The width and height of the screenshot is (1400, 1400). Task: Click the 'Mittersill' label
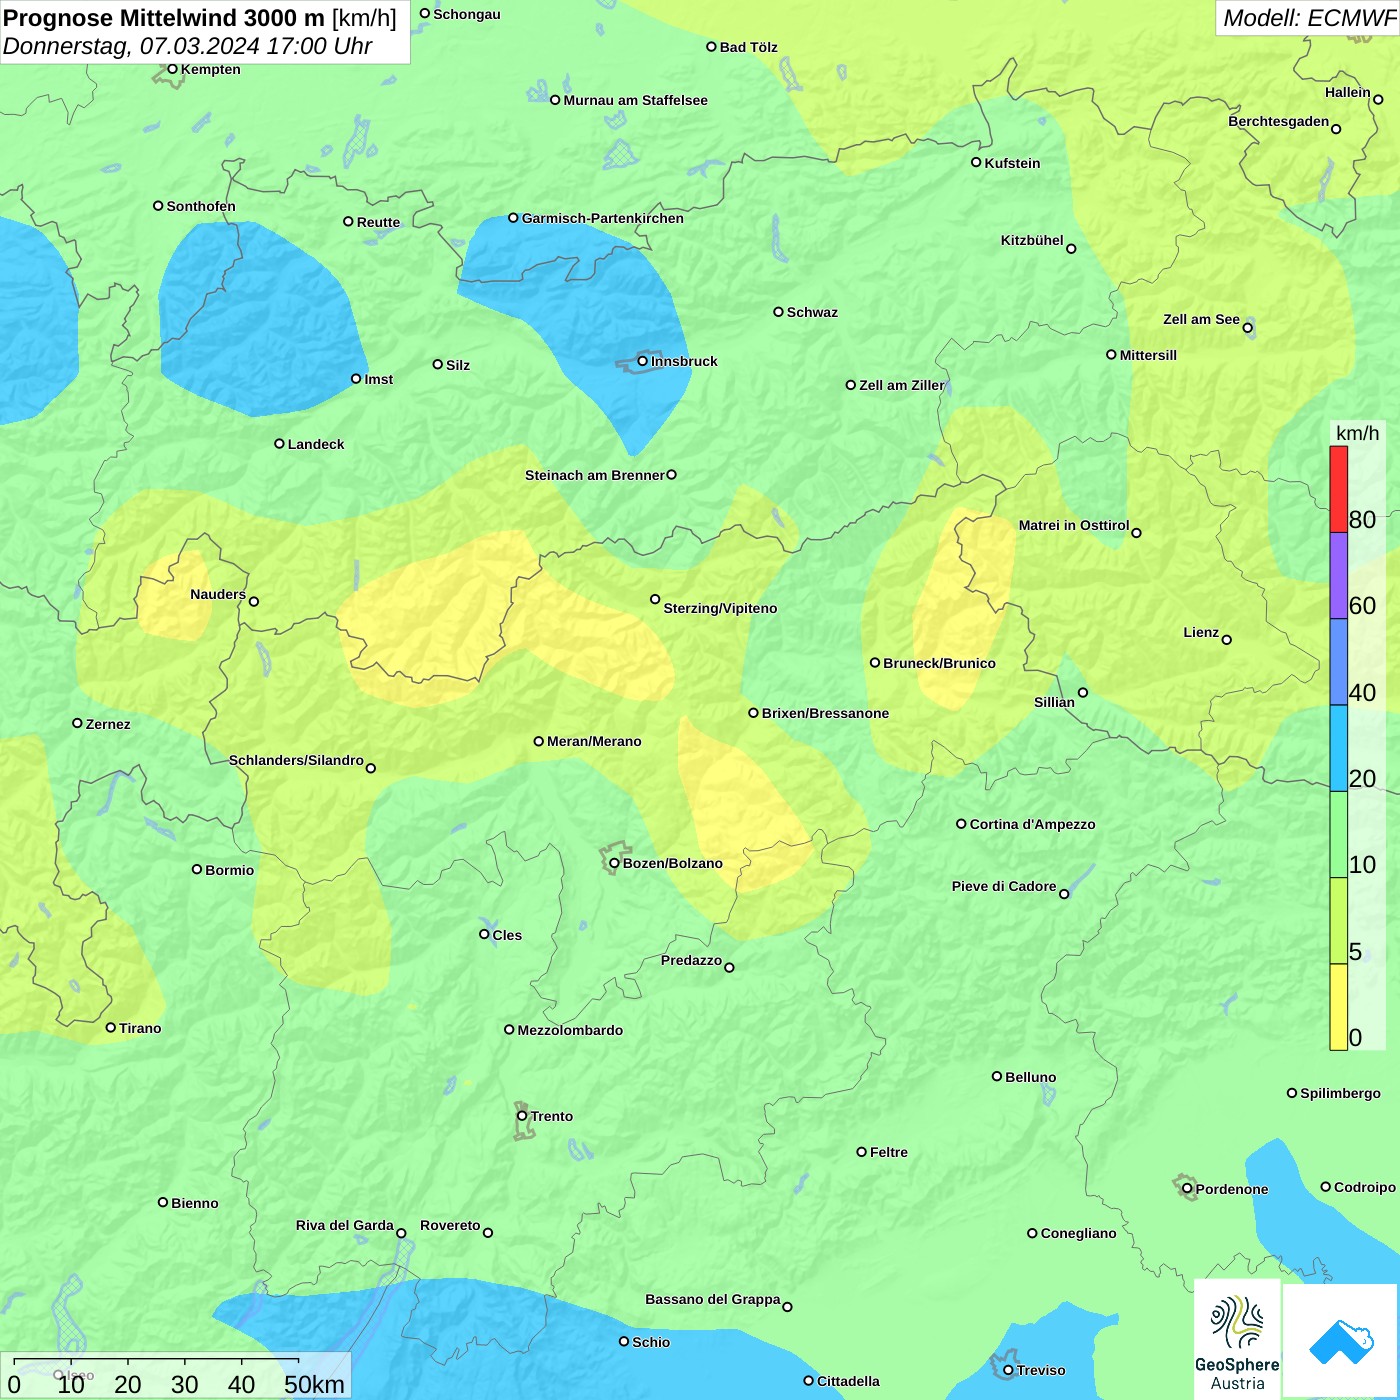pos(1148,355)
